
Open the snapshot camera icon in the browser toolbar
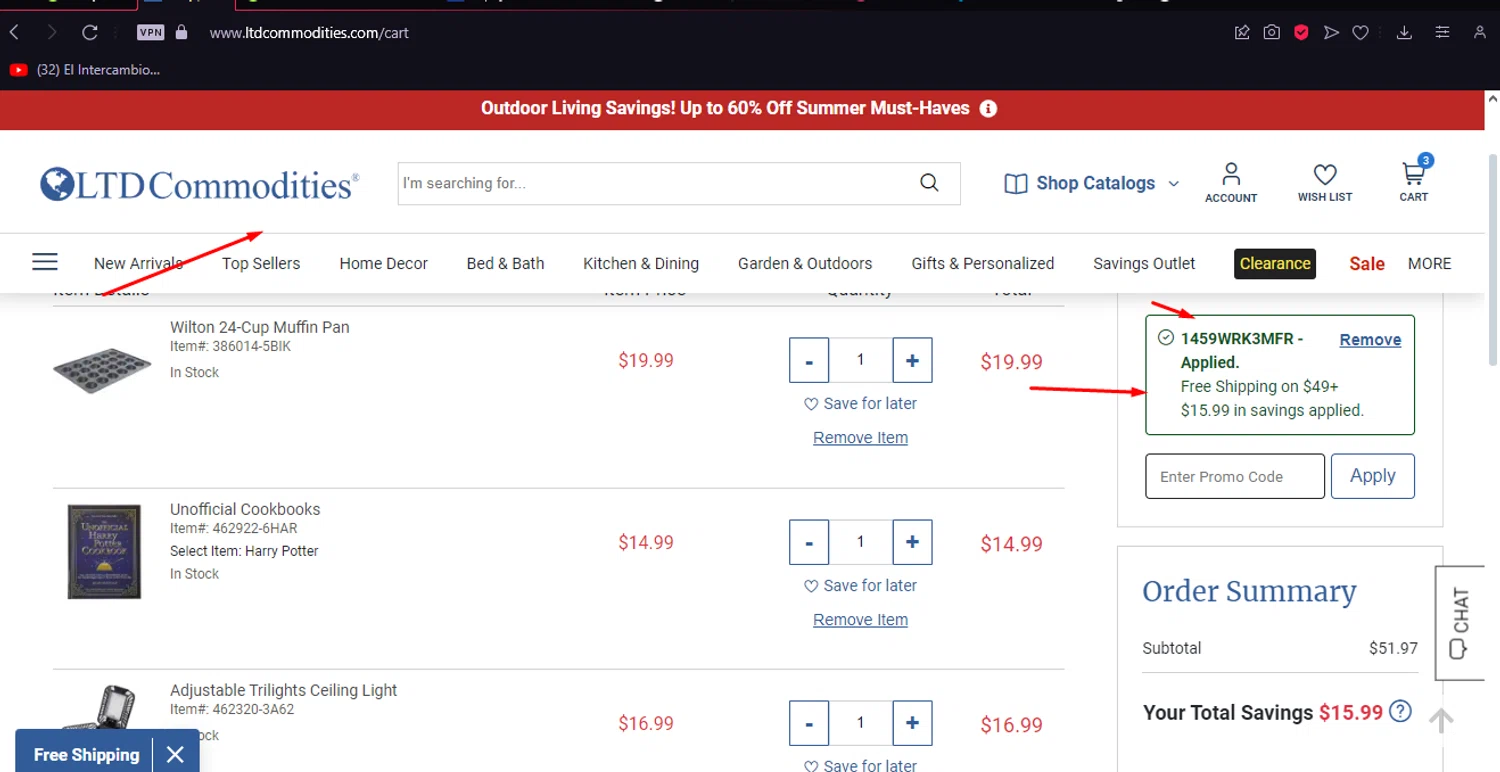(1271, 32)
